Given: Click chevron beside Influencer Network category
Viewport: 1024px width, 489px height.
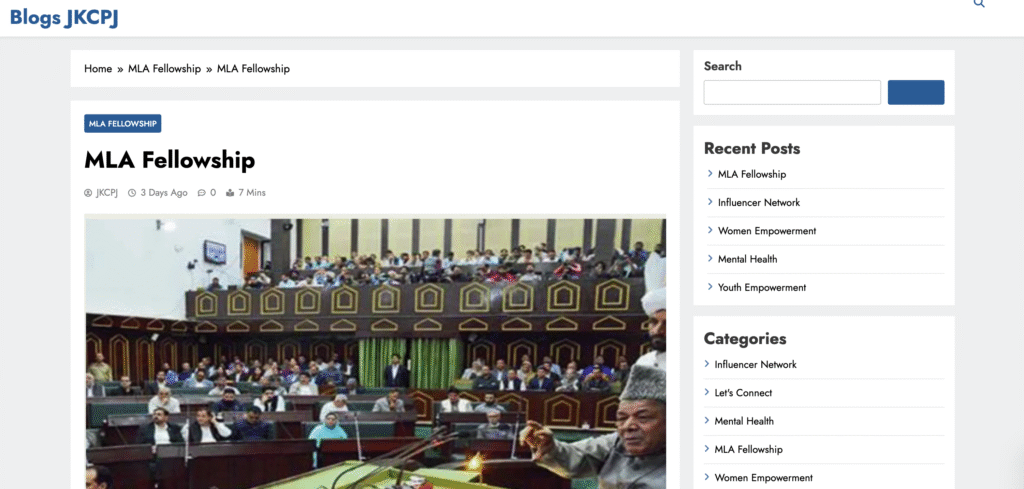Looking at the screenshot, I should [707, 364].
